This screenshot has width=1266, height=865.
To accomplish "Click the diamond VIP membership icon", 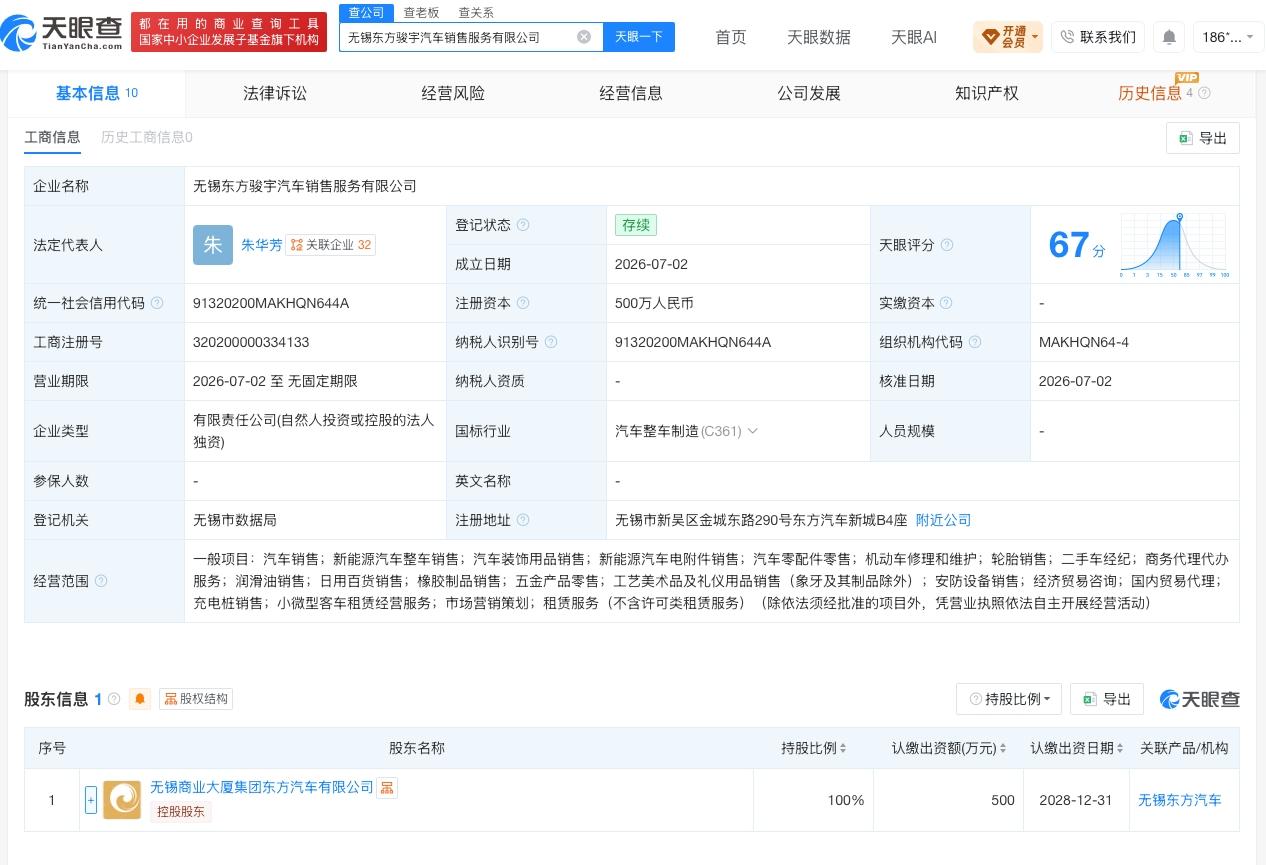I will click(x=990, y=37).
